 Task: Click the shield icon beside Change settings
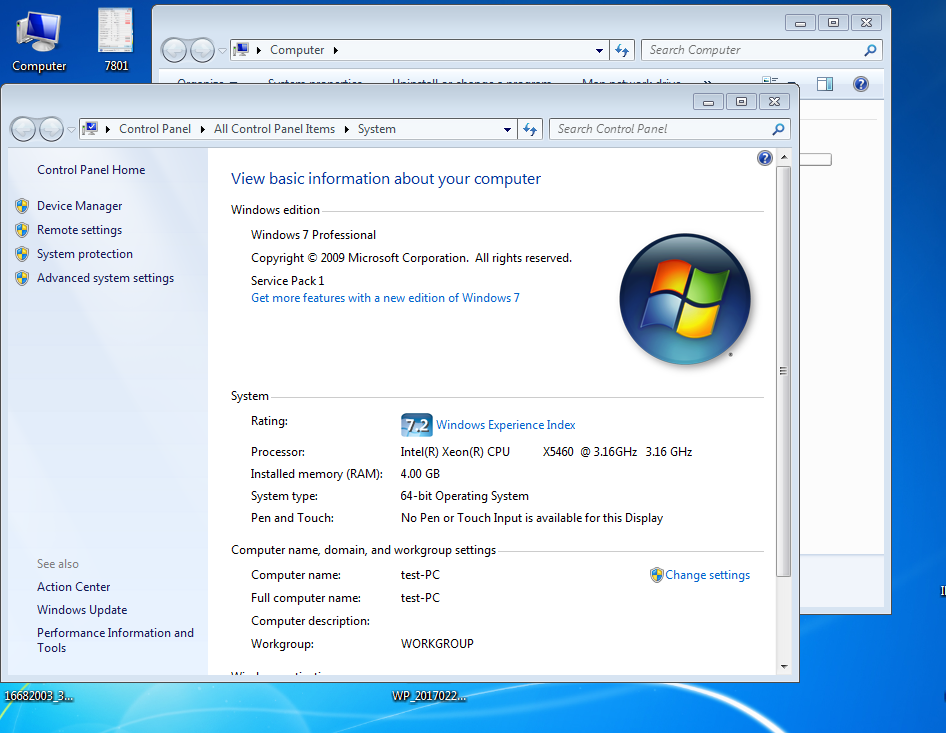(656, 575)
